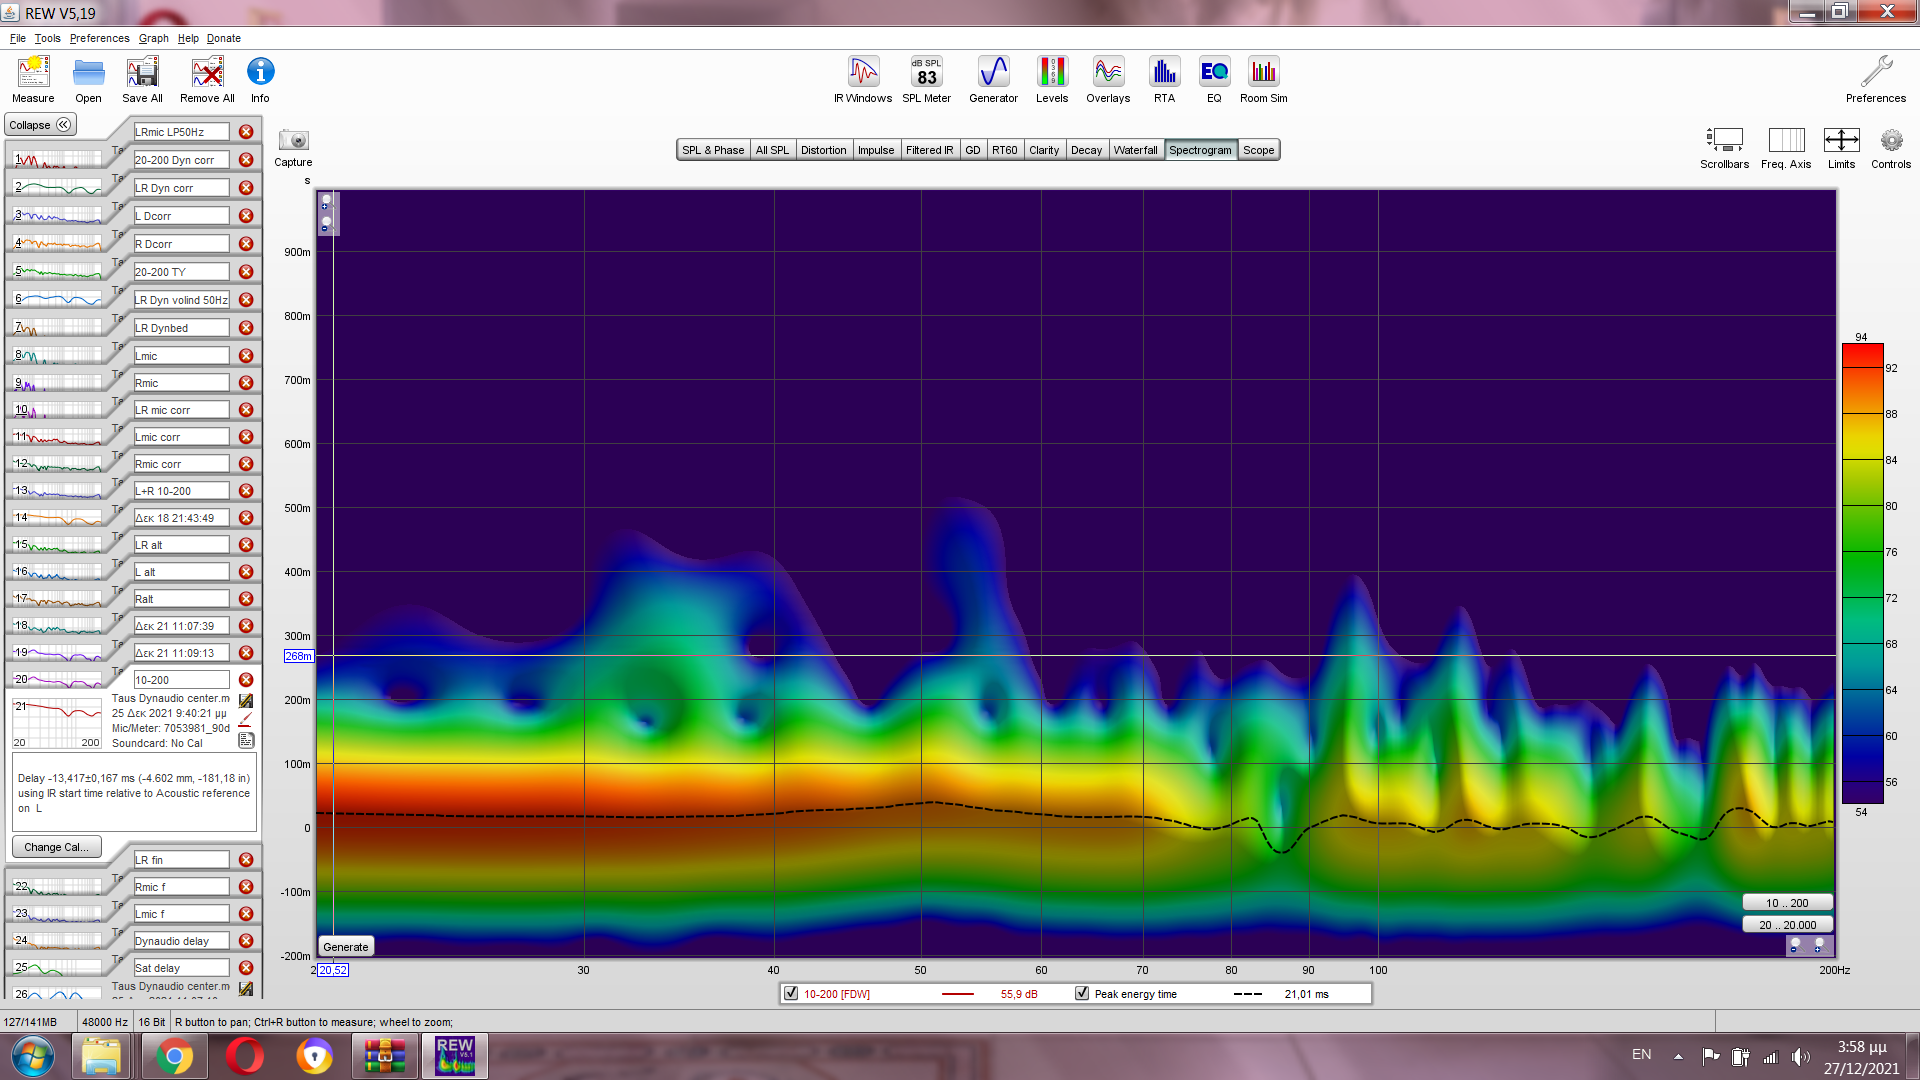Screen dimensions: 1920x1080
Task: Click the Generate button
Action: point(346,947)
